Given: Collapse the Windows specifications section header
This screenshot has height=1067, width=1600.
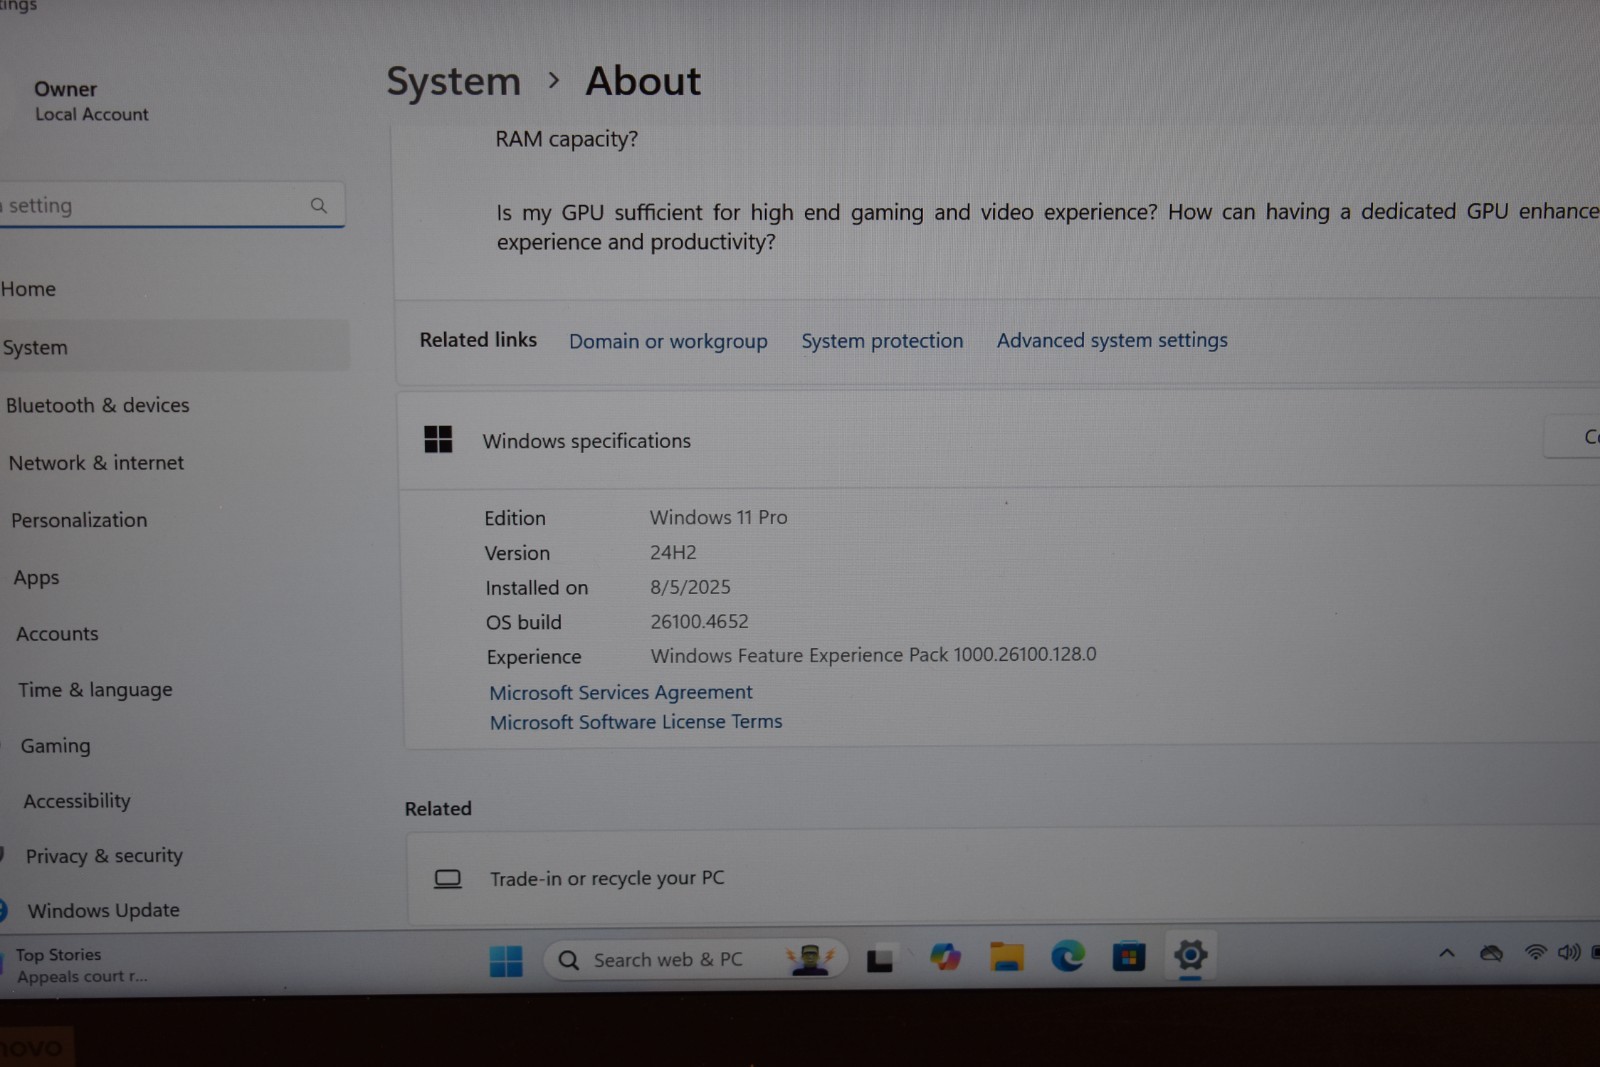Looking at the screenshot, I should click(x=1000, y=440).
